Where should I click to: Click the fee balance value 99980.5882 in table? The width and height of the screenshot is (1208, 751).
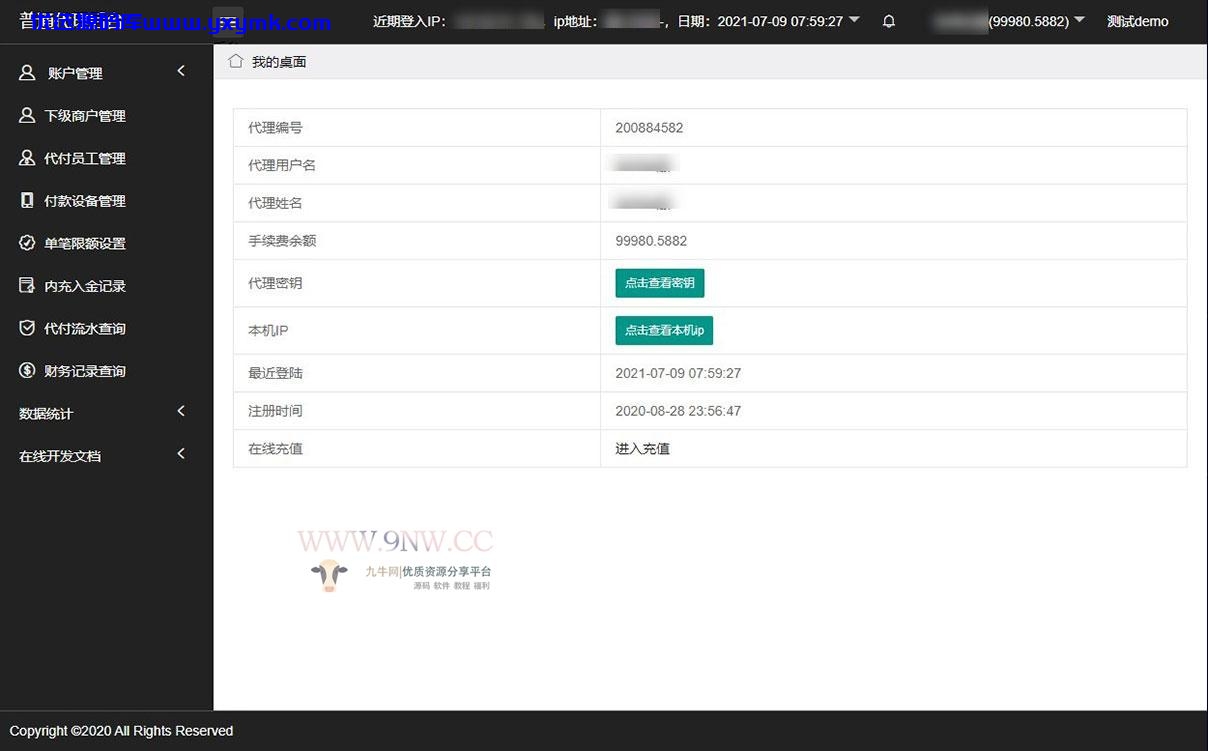(651, 241)
